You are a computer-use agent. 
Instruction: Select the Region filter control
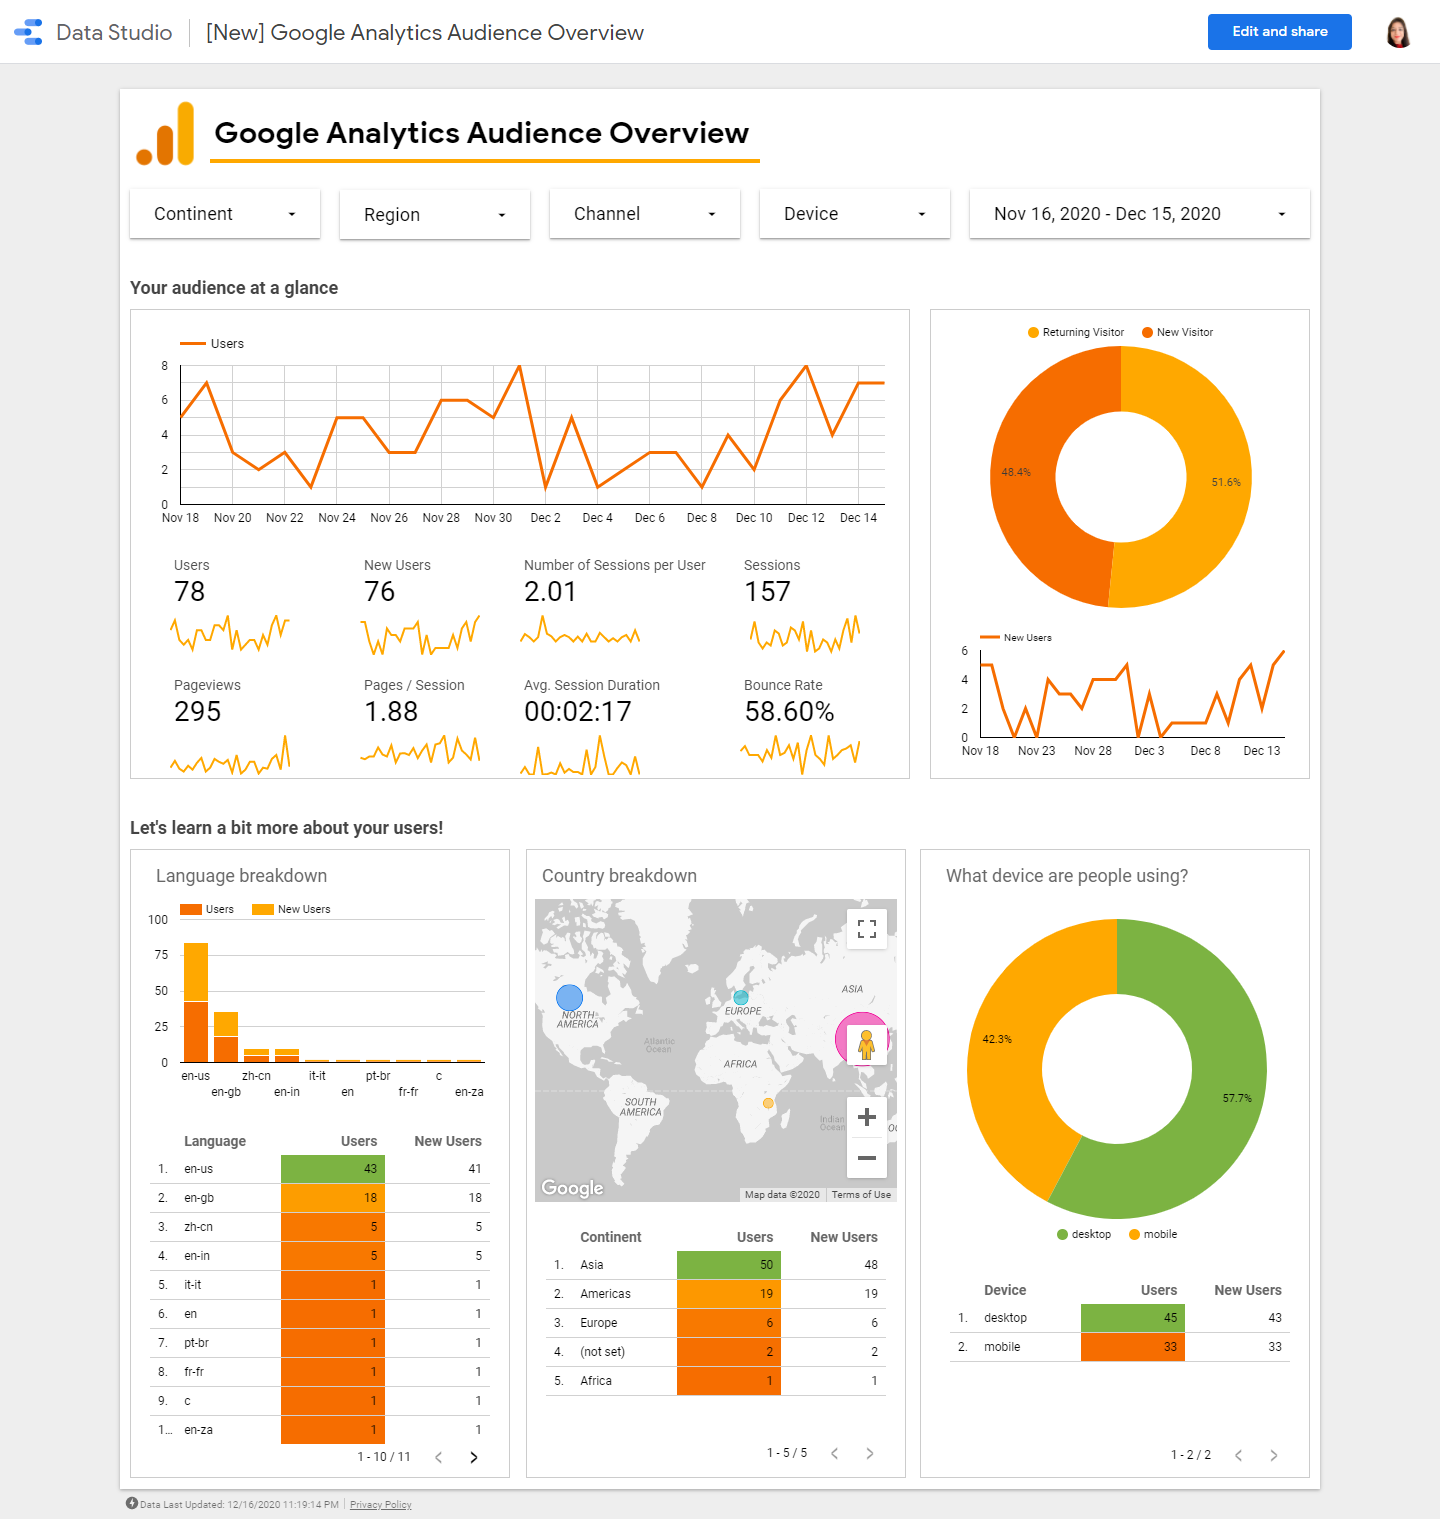(x=433, y=214)
